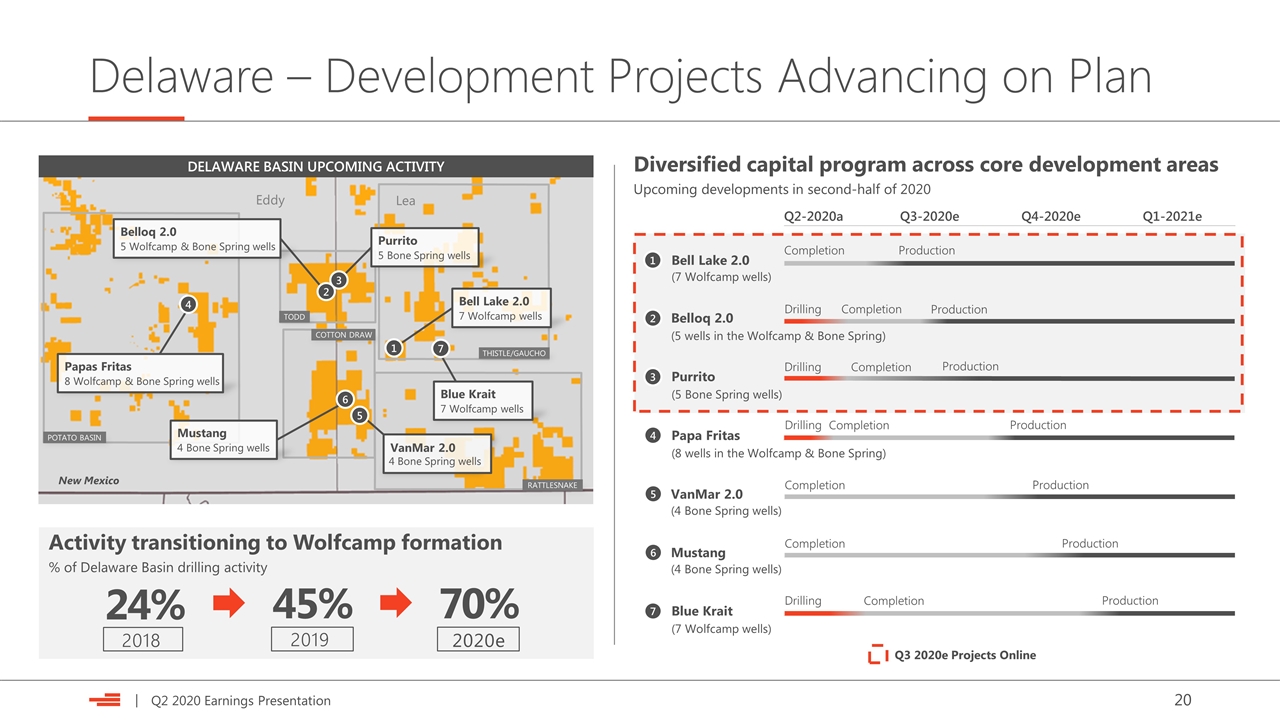1280x720 pixels.
Task: Click the 'Diversified capital program' heading
Action: click(x=926, y=165)
